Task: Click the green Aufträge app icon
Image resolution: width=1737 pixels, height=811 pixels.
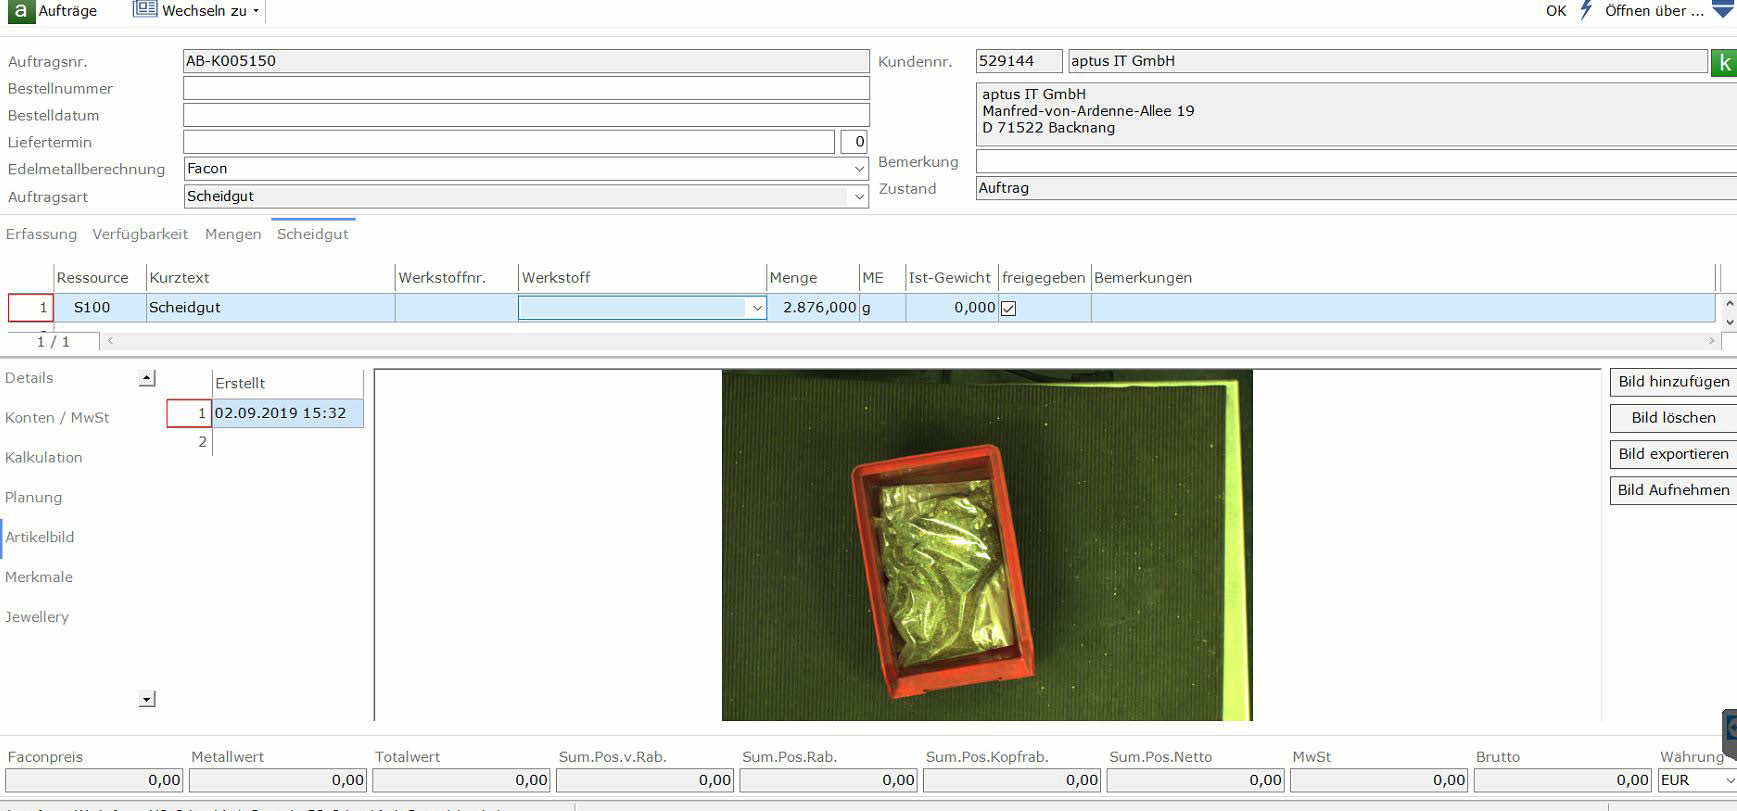Action: [20, 10]
